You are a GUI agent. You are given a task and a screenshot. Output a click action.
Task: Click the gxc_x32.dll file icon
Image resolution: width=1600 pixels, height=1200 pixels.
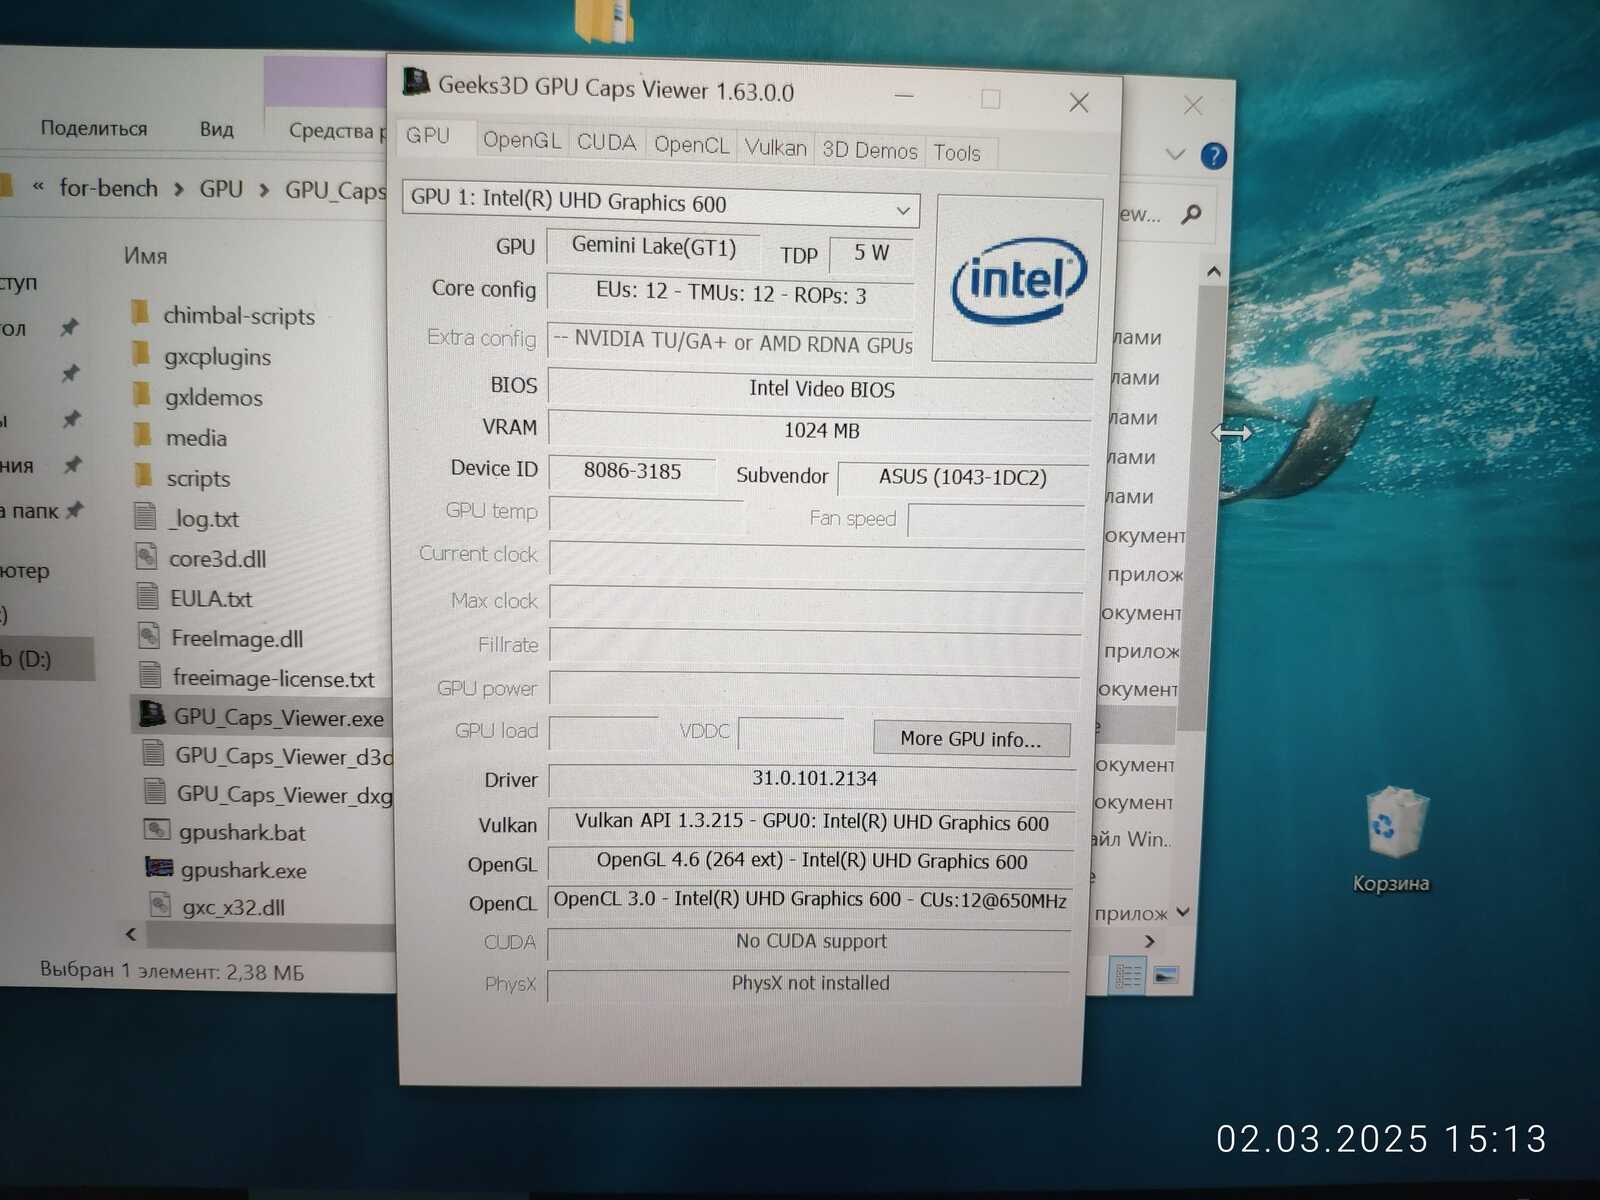(x=160, y=906)
